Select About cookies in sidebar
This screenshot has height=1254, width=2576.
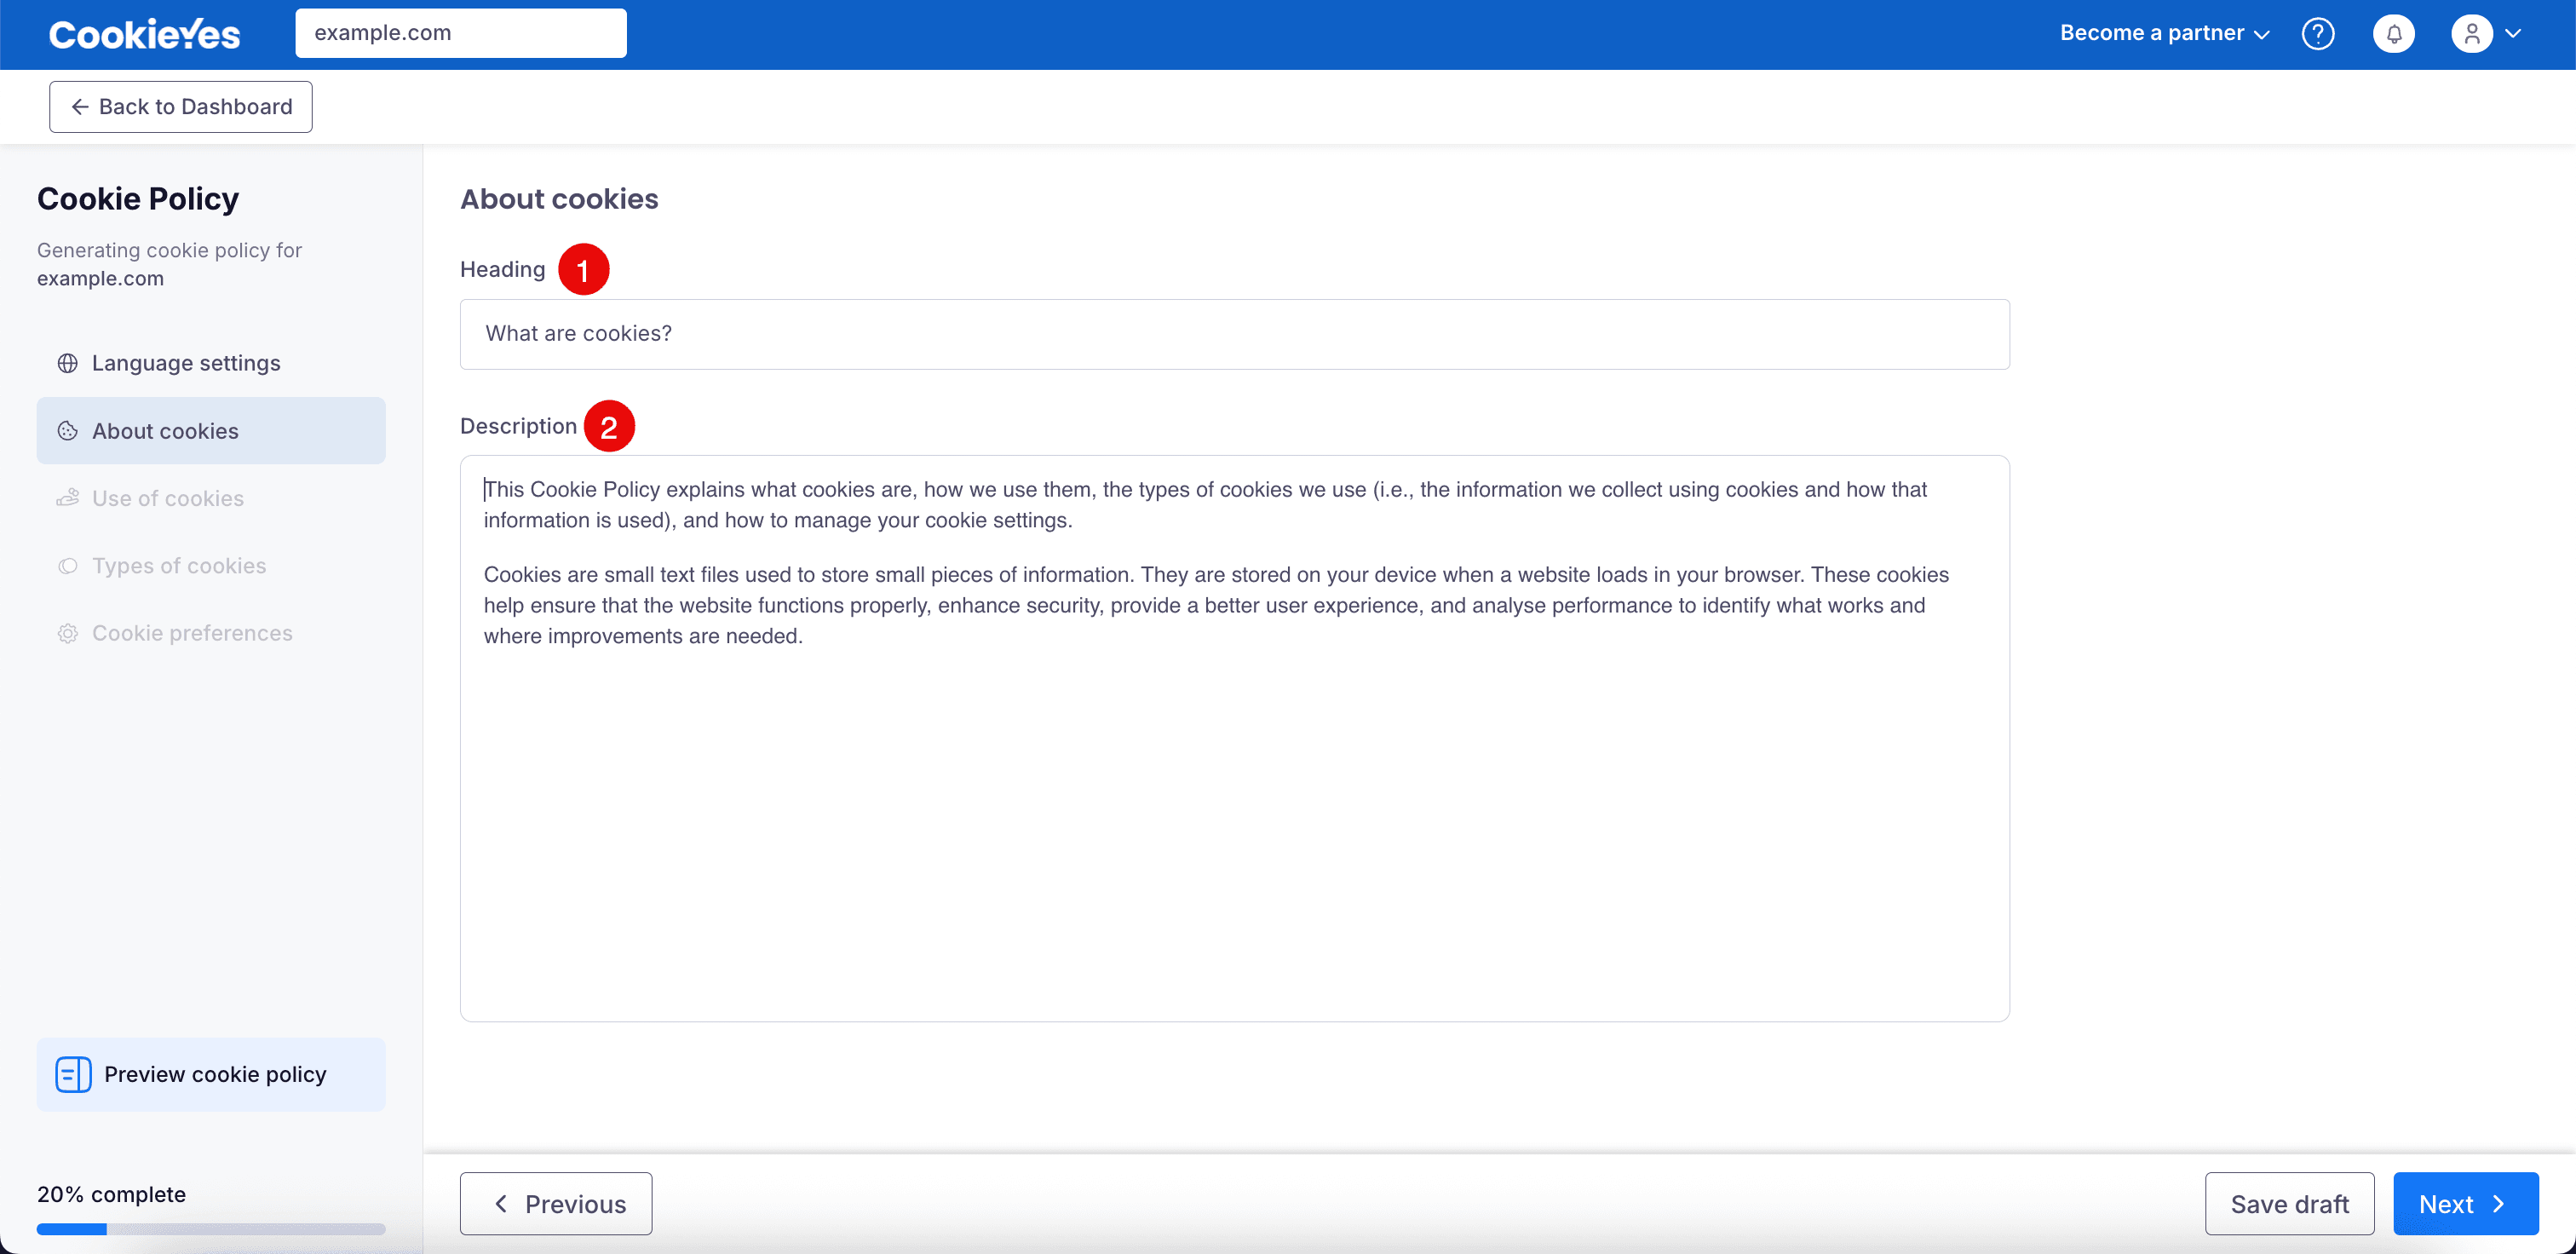point(211,431)
